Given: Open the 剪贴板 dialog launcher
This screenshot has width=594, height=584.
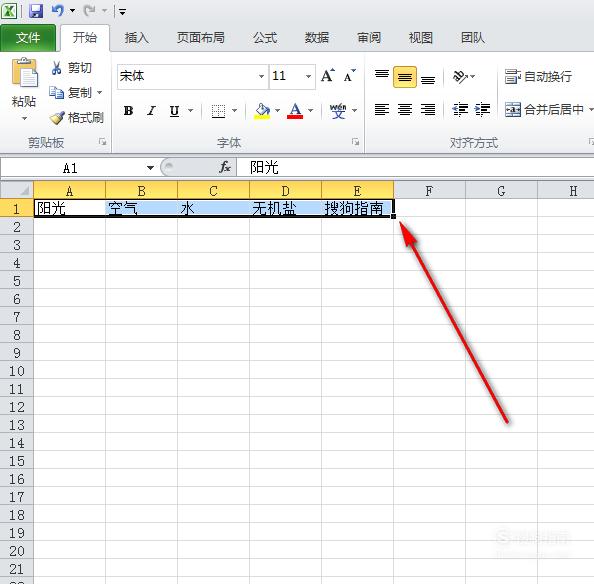Looking at the screenshot, I should click(102, 142).
